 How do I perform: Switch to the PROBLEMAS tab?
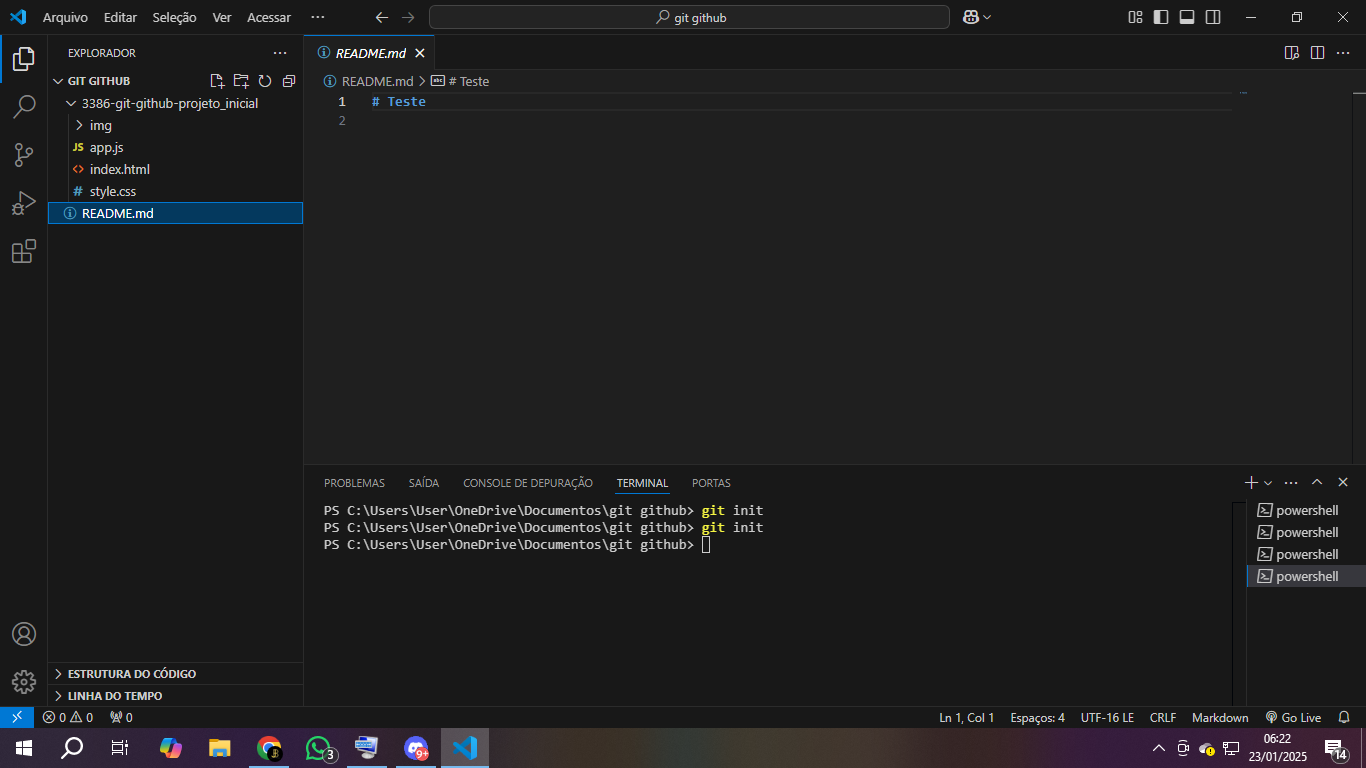[354, 483]
